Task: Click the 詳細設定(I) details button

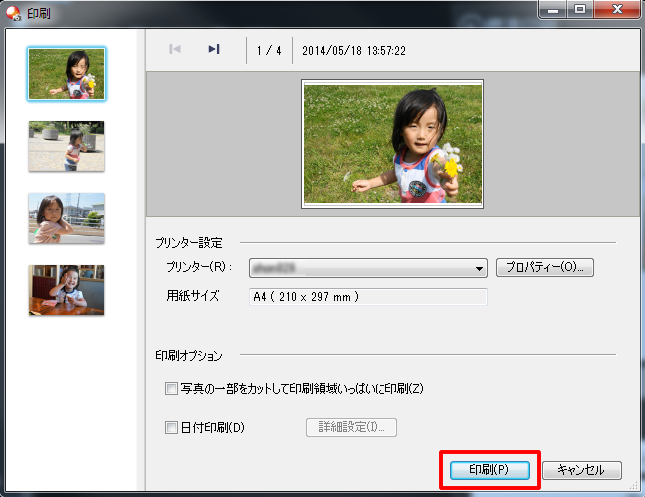Action: (x=350, y=428)
